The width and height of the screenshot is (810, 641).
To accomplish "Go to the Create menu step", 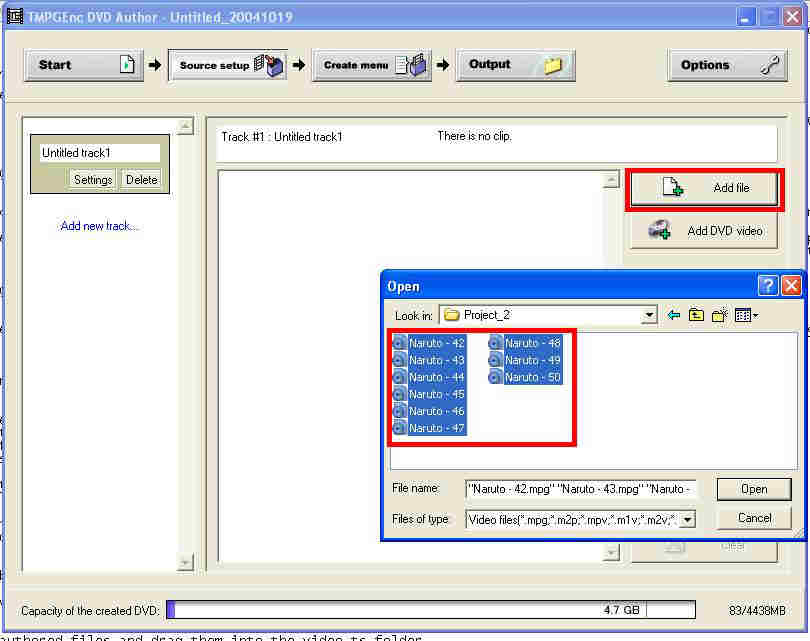I will (x=371, y=65).
